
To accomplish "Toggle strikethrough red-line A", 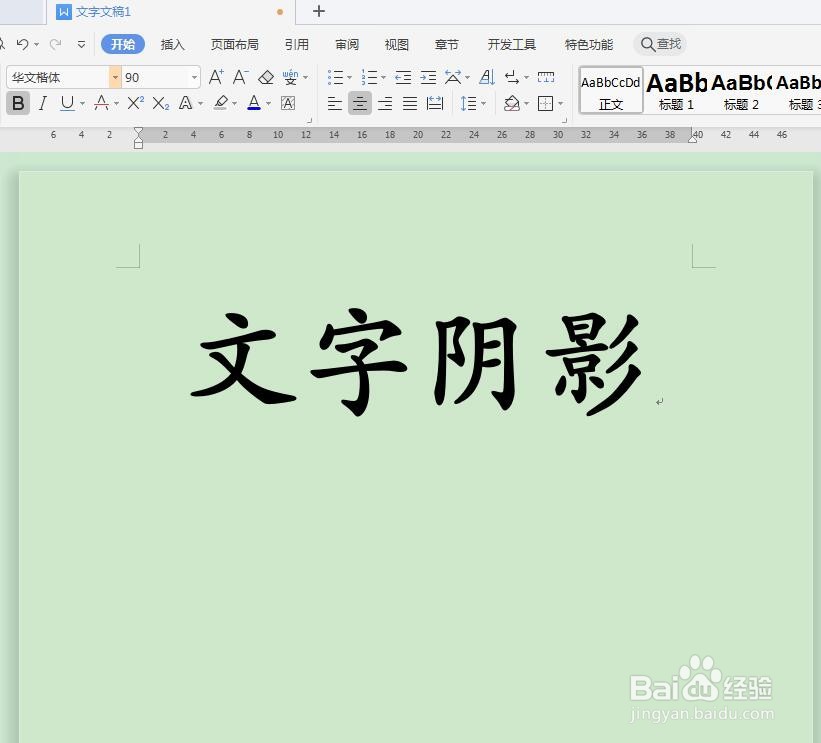I will click(x=102, y=103).
